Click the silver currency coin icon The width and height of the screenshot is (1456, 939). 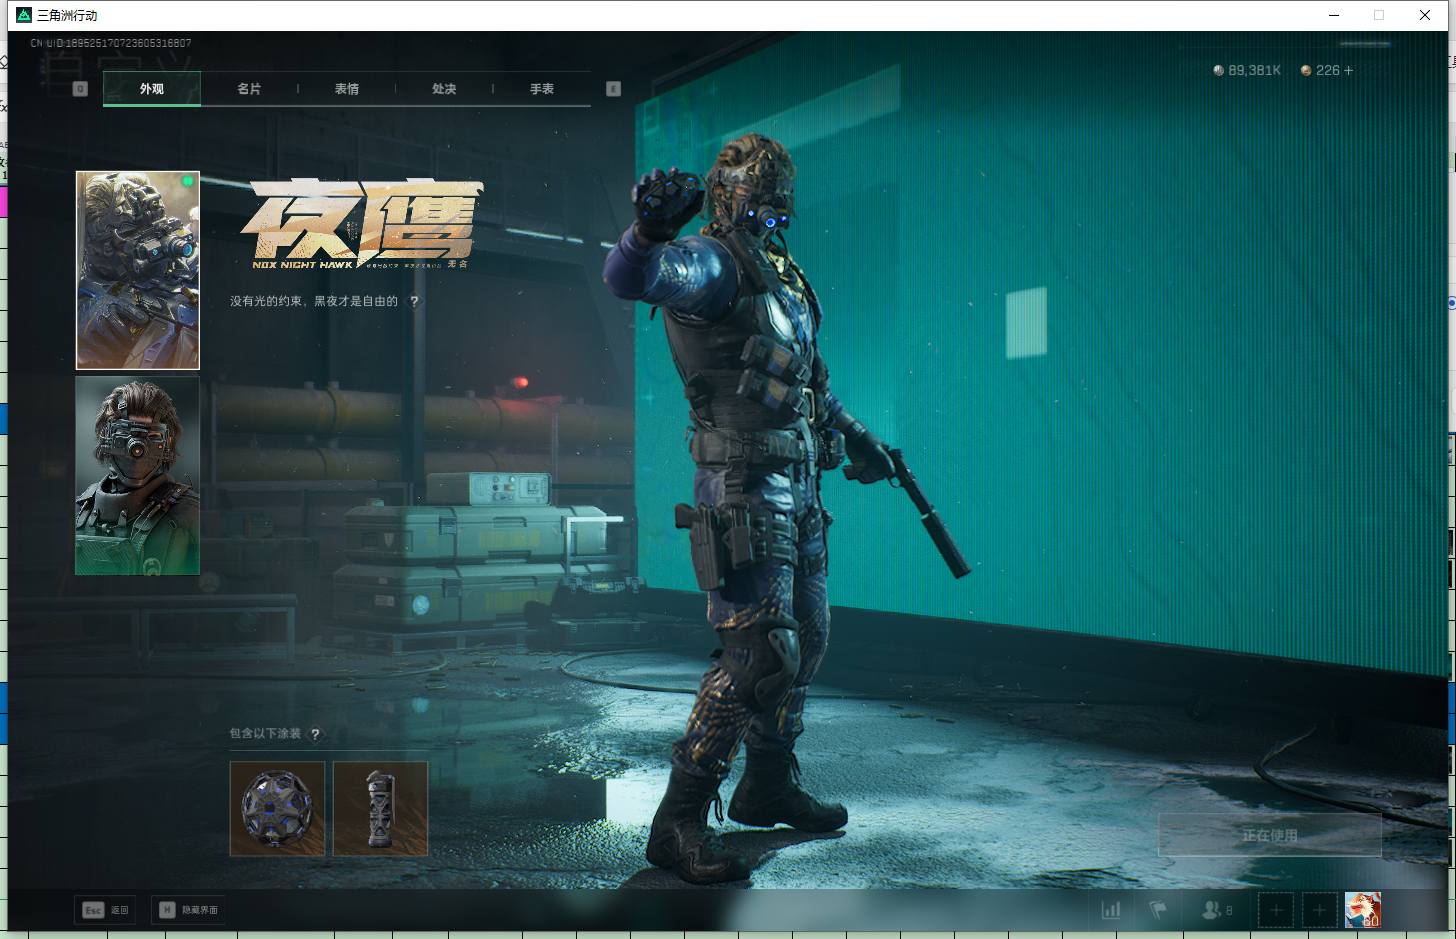tap(1218, 70)
